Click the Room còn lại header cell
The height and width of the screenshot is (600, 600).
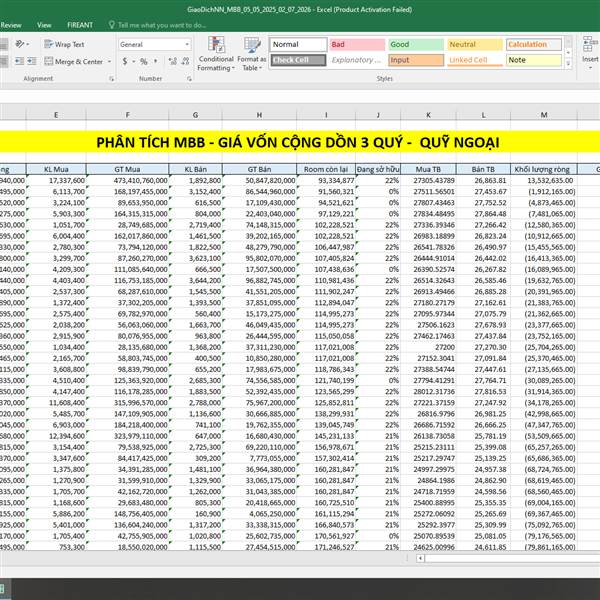(326, 169)
